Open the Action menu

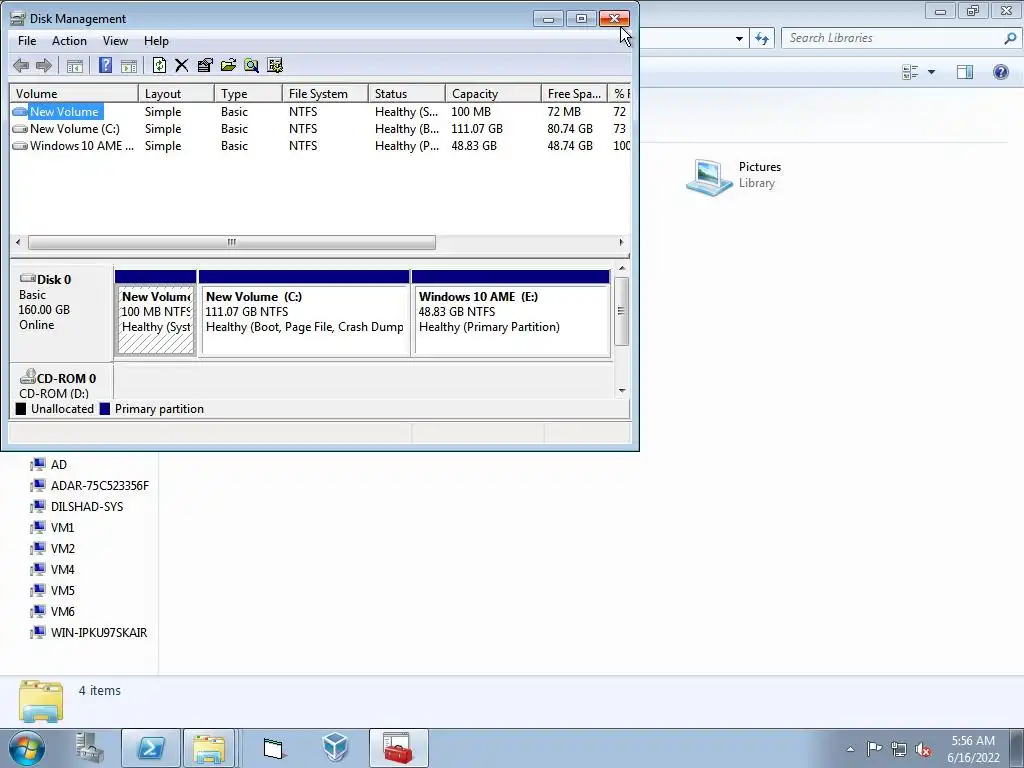tap(69, 40)
